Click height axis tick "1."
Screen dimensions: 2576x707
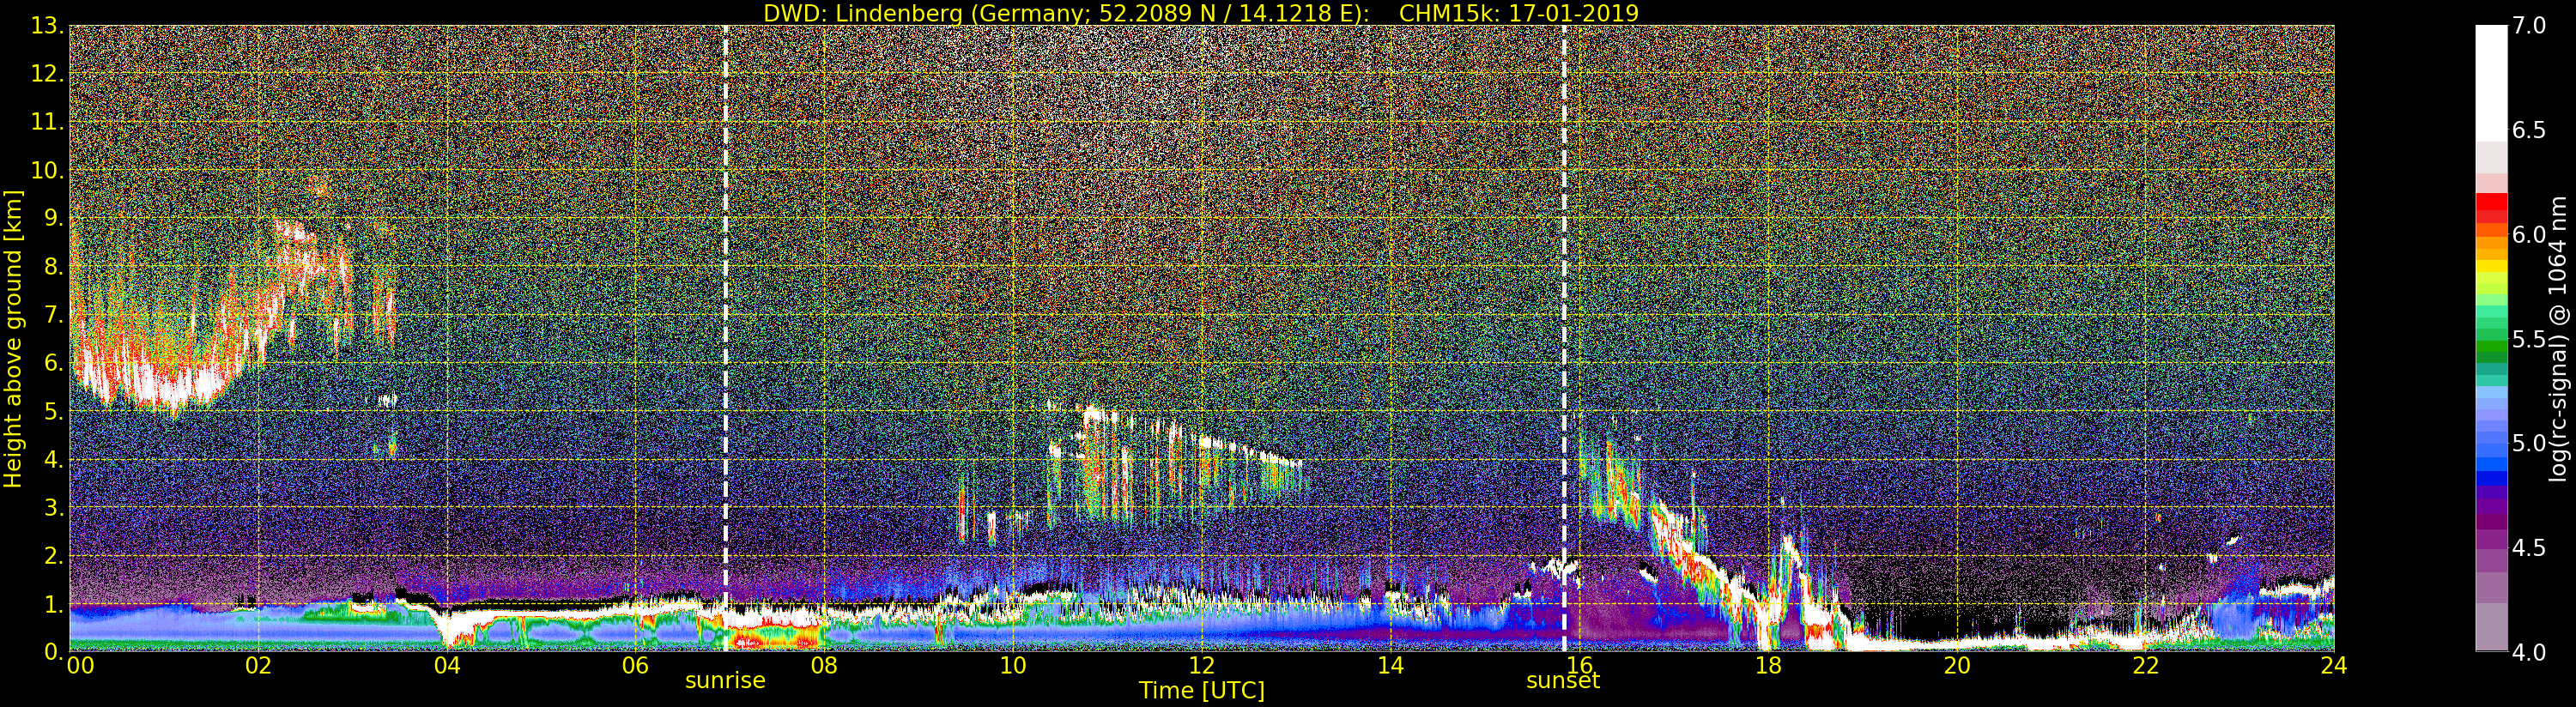click(53, 604)
